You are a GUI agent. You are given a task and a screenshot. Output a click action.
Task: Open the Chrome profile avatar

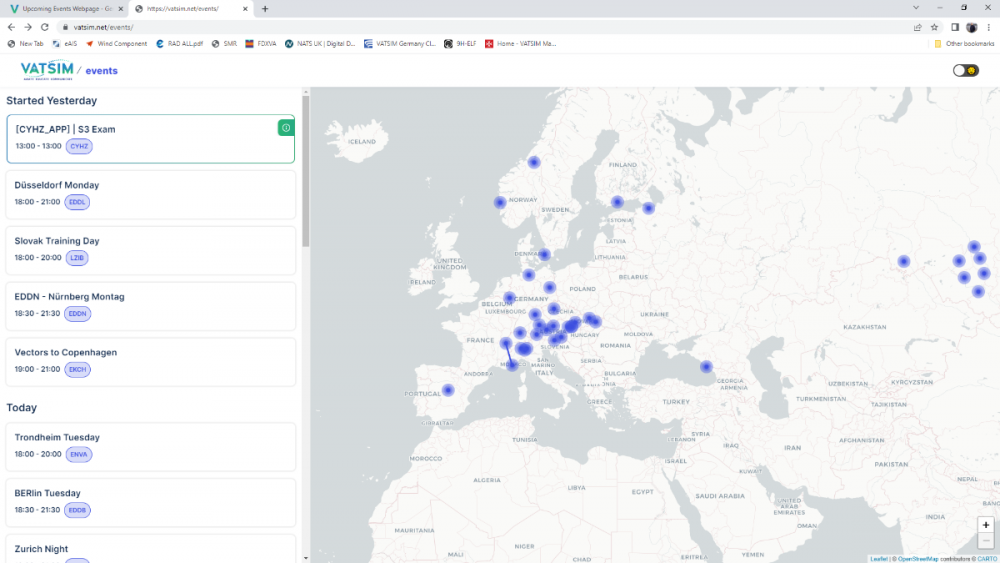coord(971,27)
